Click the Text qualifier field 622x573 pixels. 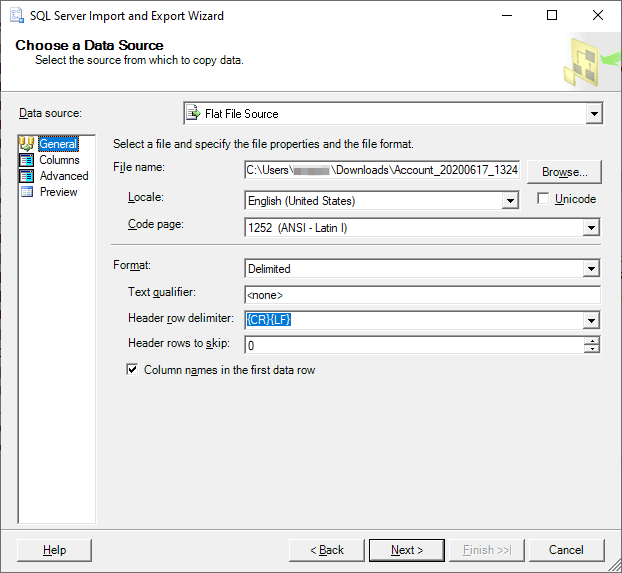[422, 295]
